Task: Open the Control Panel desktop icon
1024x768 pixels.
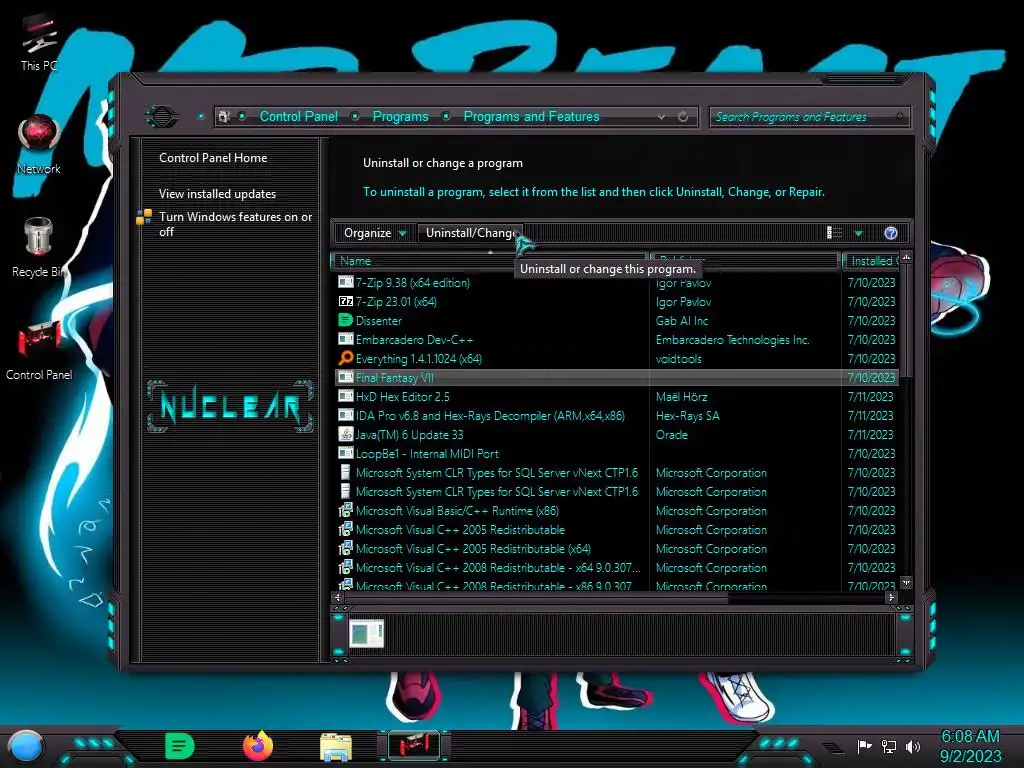Action: [x=39, y=351]
